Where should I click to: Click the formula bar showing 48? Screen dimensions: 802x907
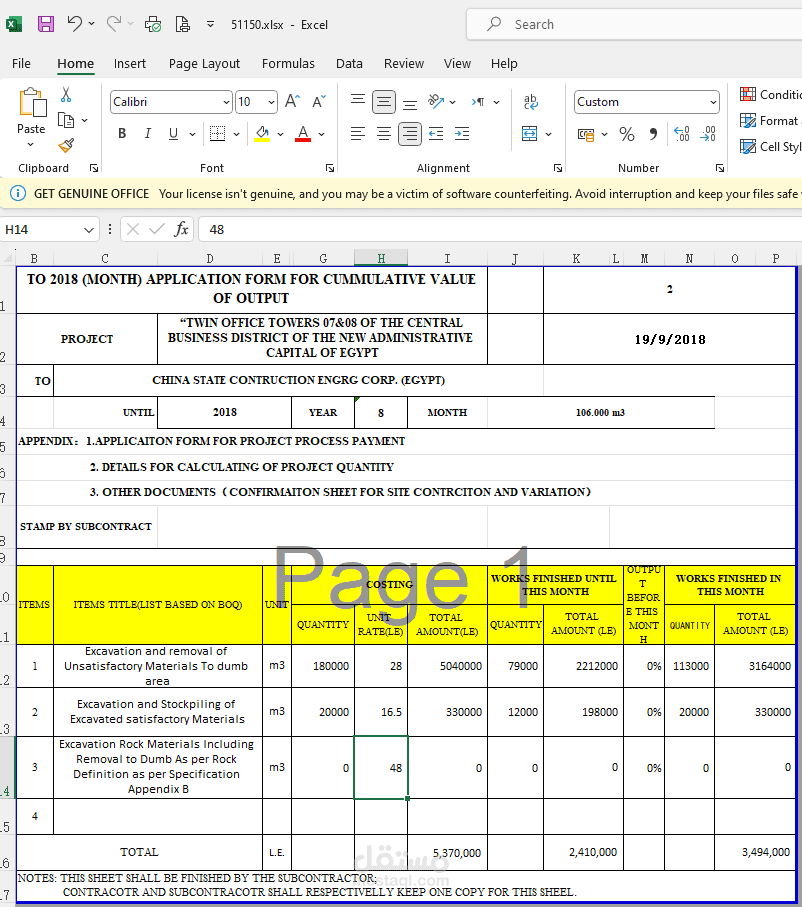[x=500, y=230]
